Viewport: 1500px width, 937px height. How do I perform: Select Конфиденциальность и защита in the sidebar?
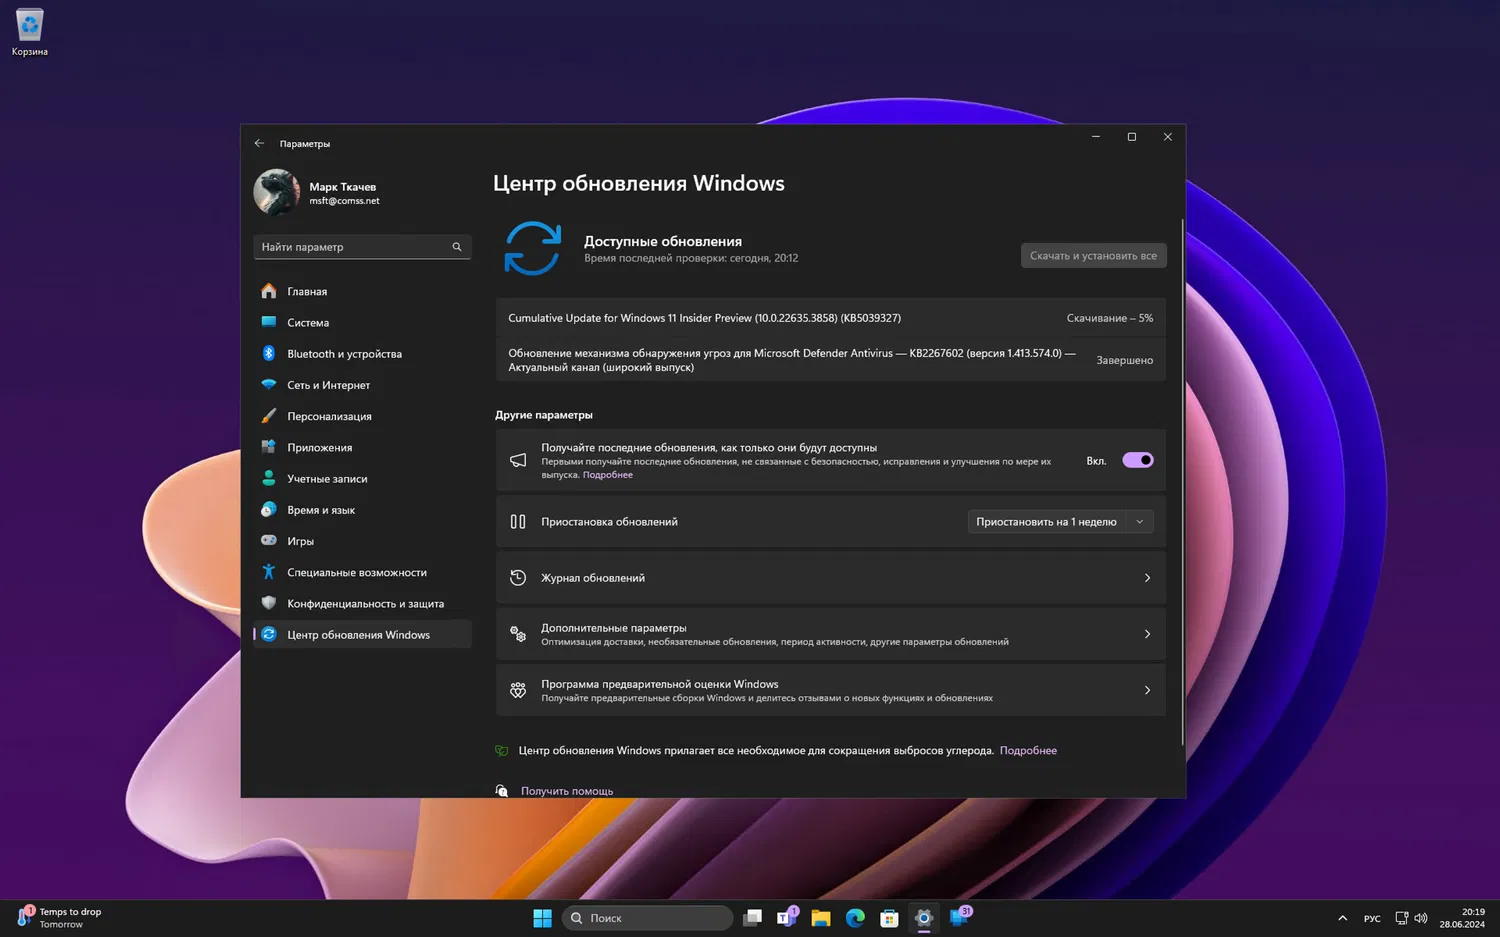tap(362, 603)
